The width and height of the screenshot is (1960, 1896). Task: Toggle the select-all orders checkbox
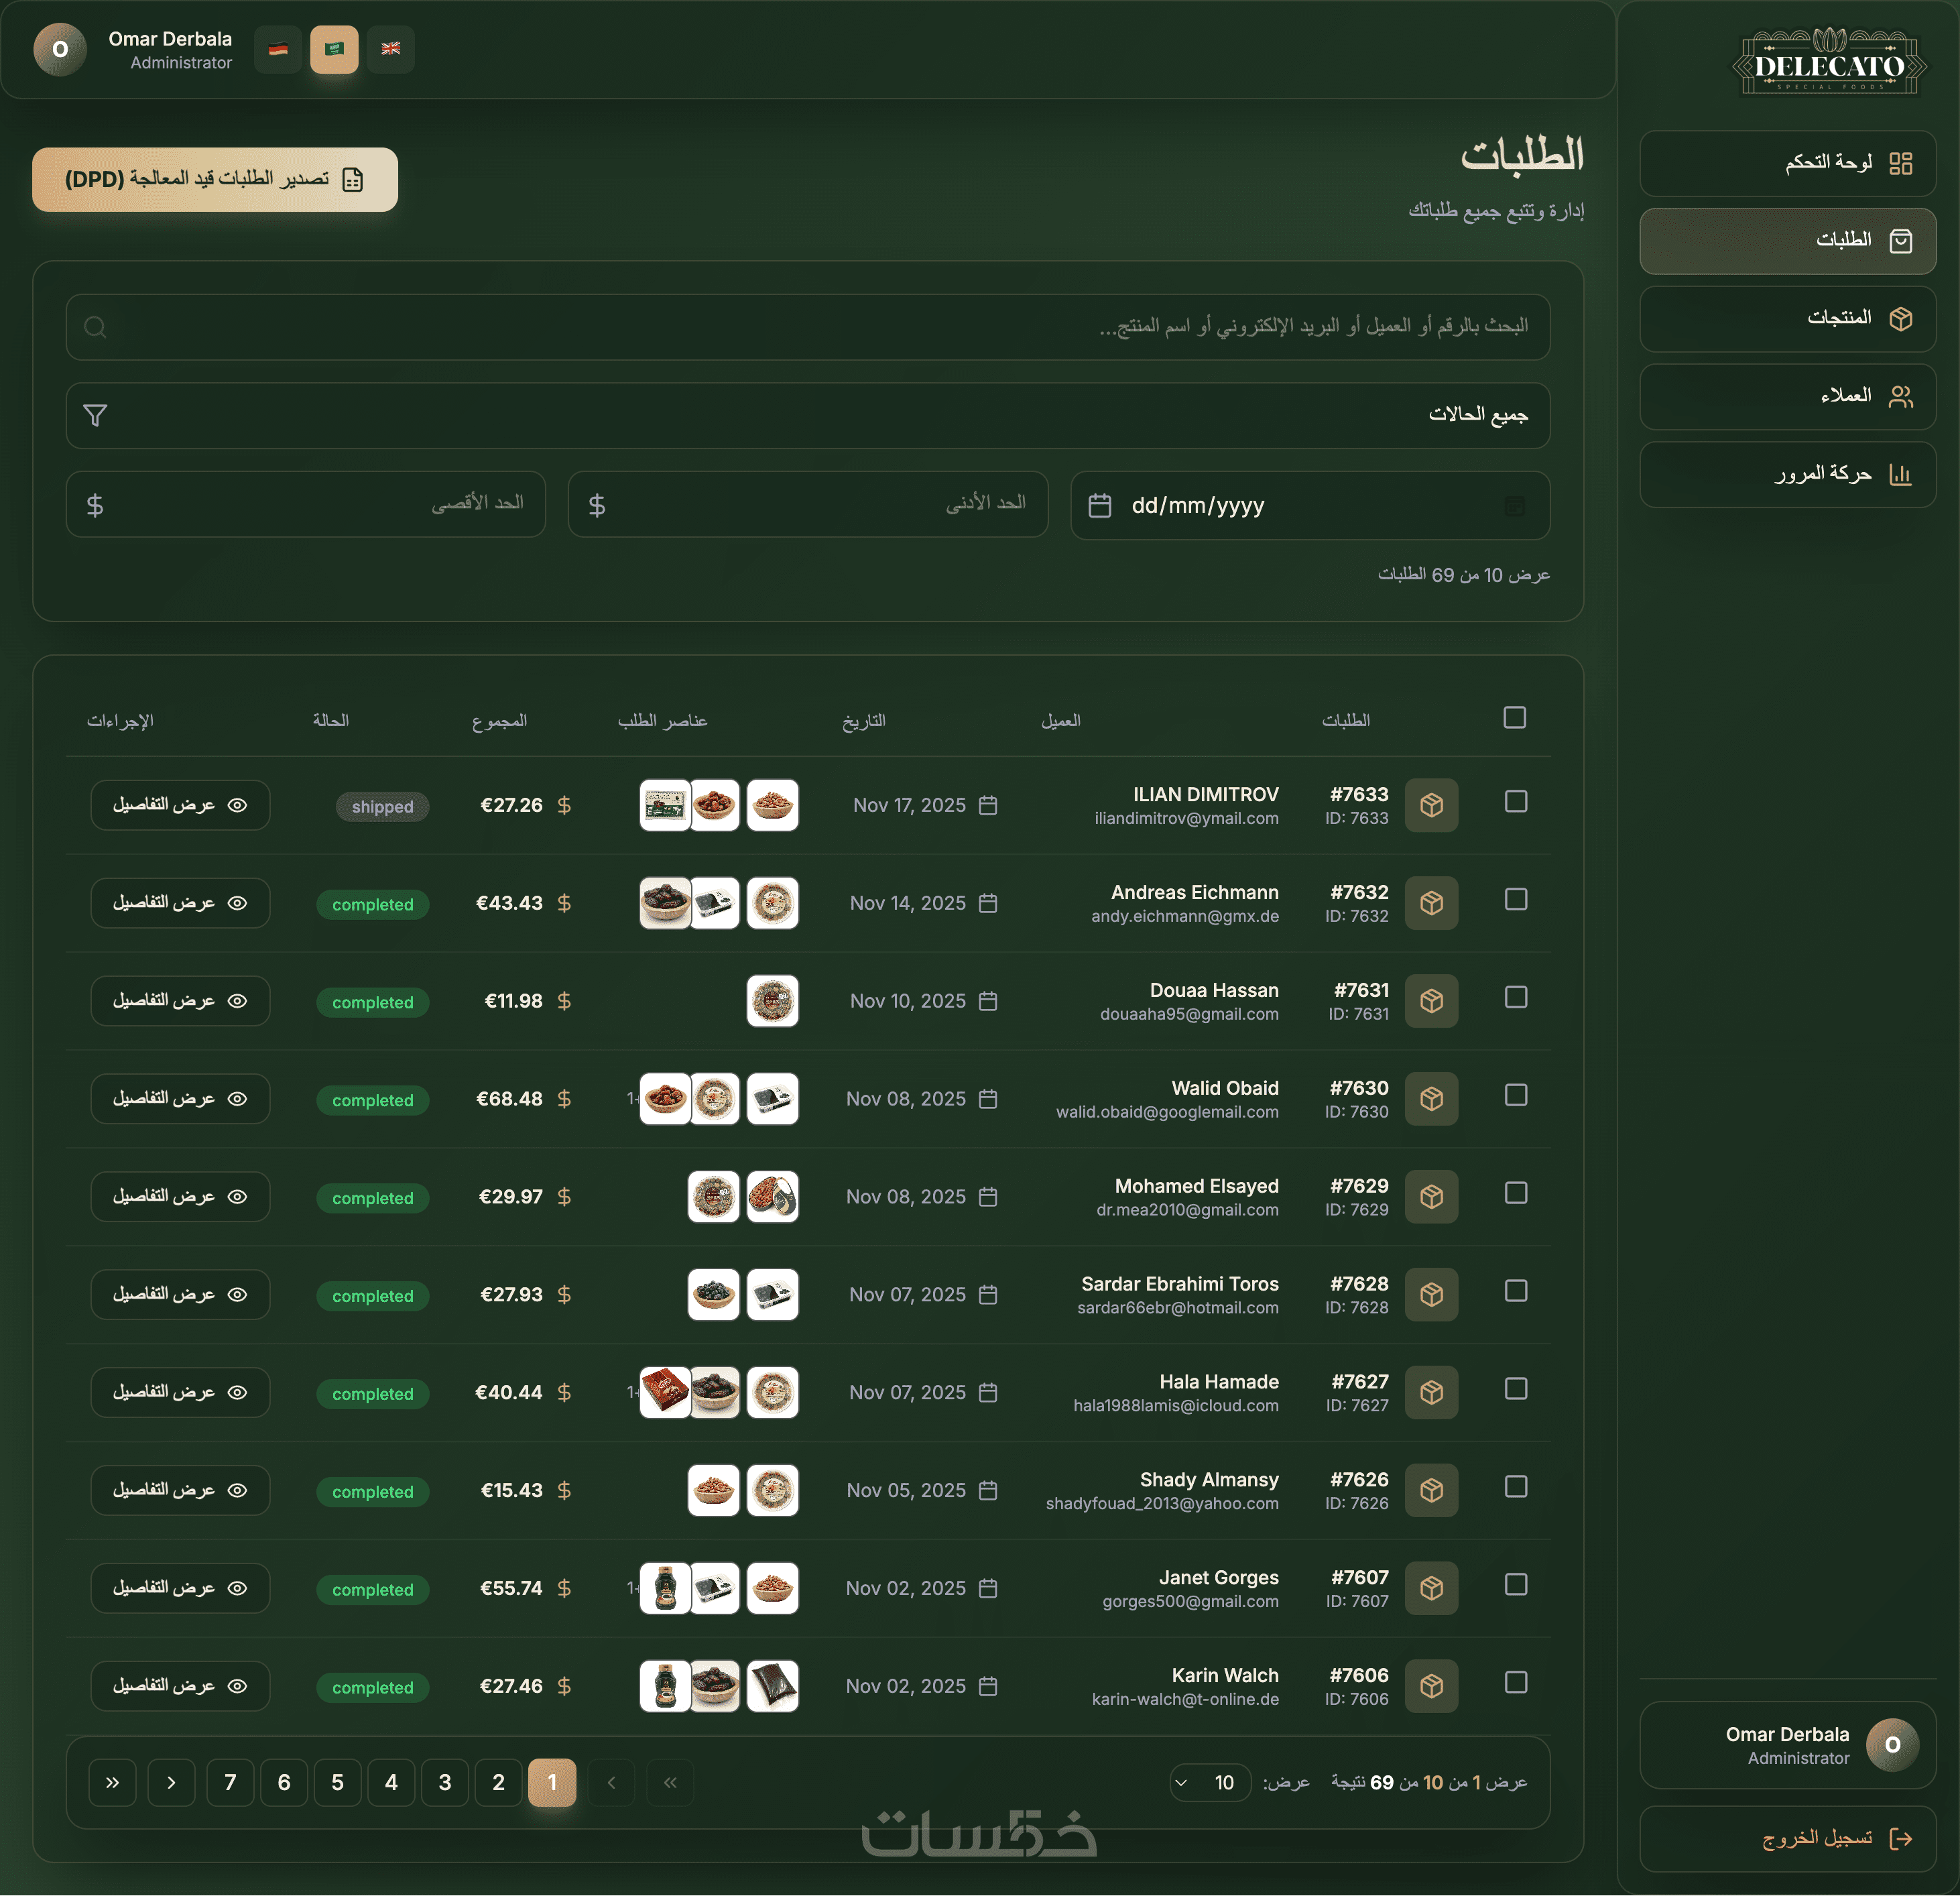pyautogui.click(x=1514, y=717)
